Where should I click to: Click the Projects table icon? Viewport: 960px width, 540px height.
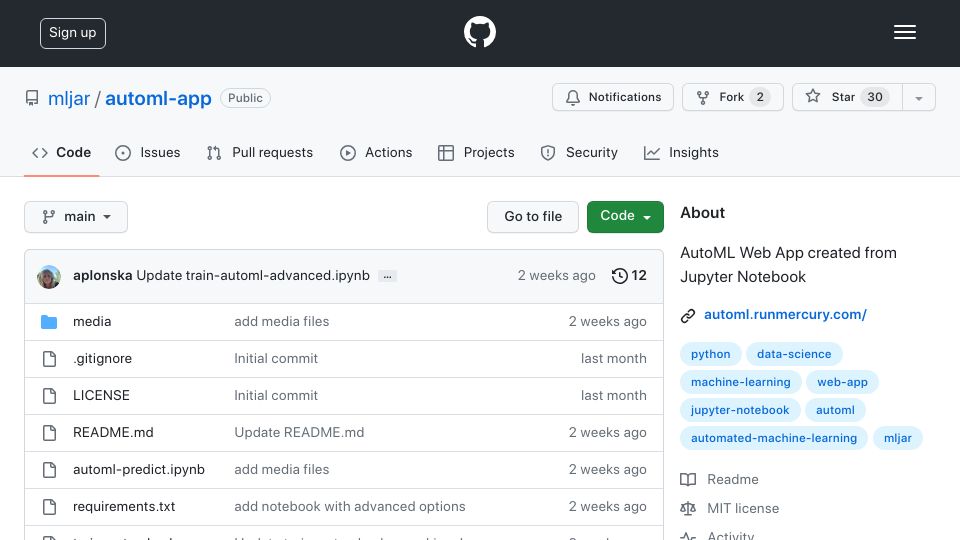[446, 153]
